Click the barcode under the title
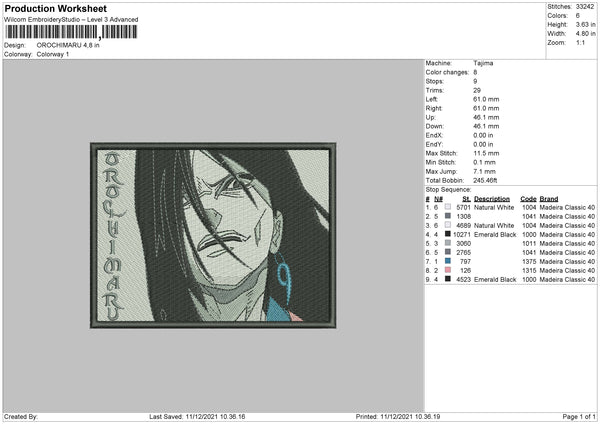Viewport: 600px width, 424px height. click(x=71, y=32)
